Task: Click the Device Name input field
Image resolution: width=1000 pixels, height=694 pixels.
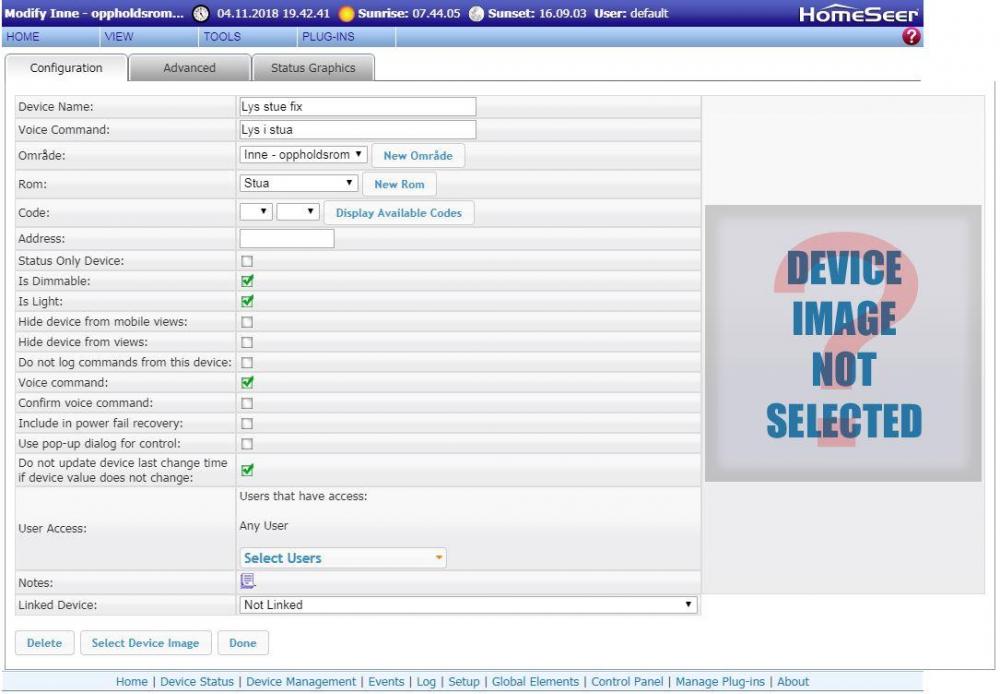Action: (357, 106)
